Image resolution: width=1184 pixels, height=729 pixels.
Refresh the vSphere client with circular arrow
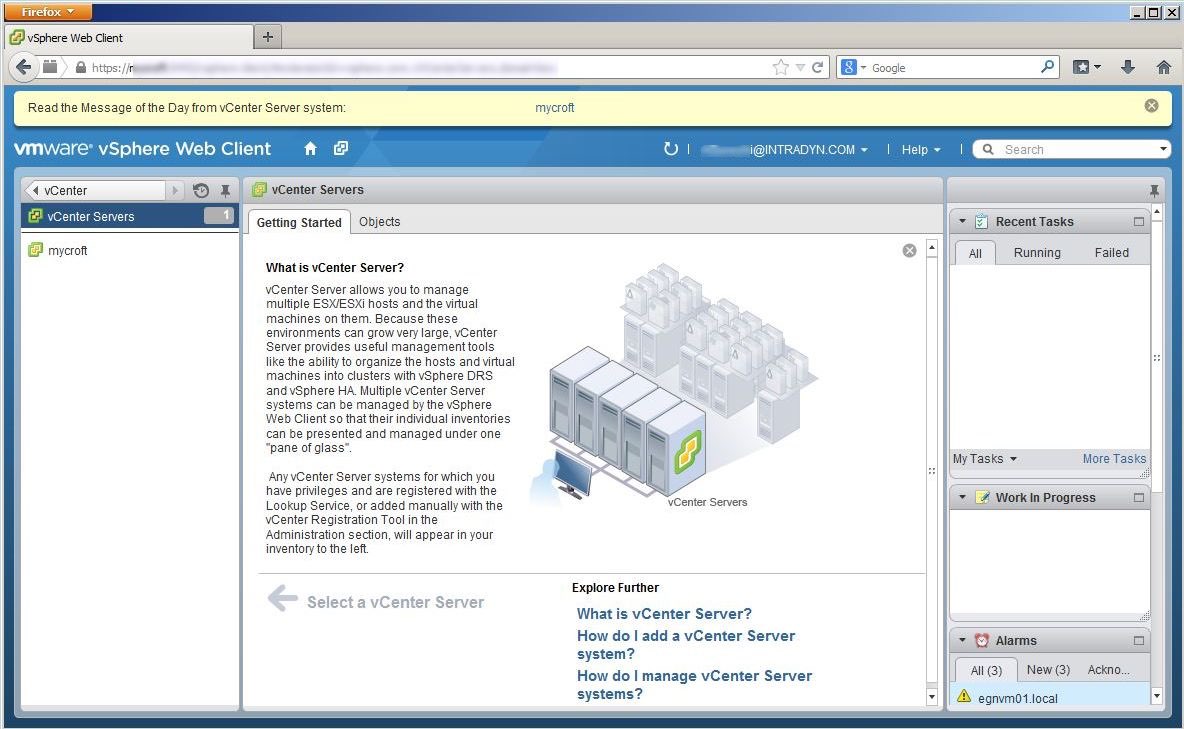click(671, 149)
